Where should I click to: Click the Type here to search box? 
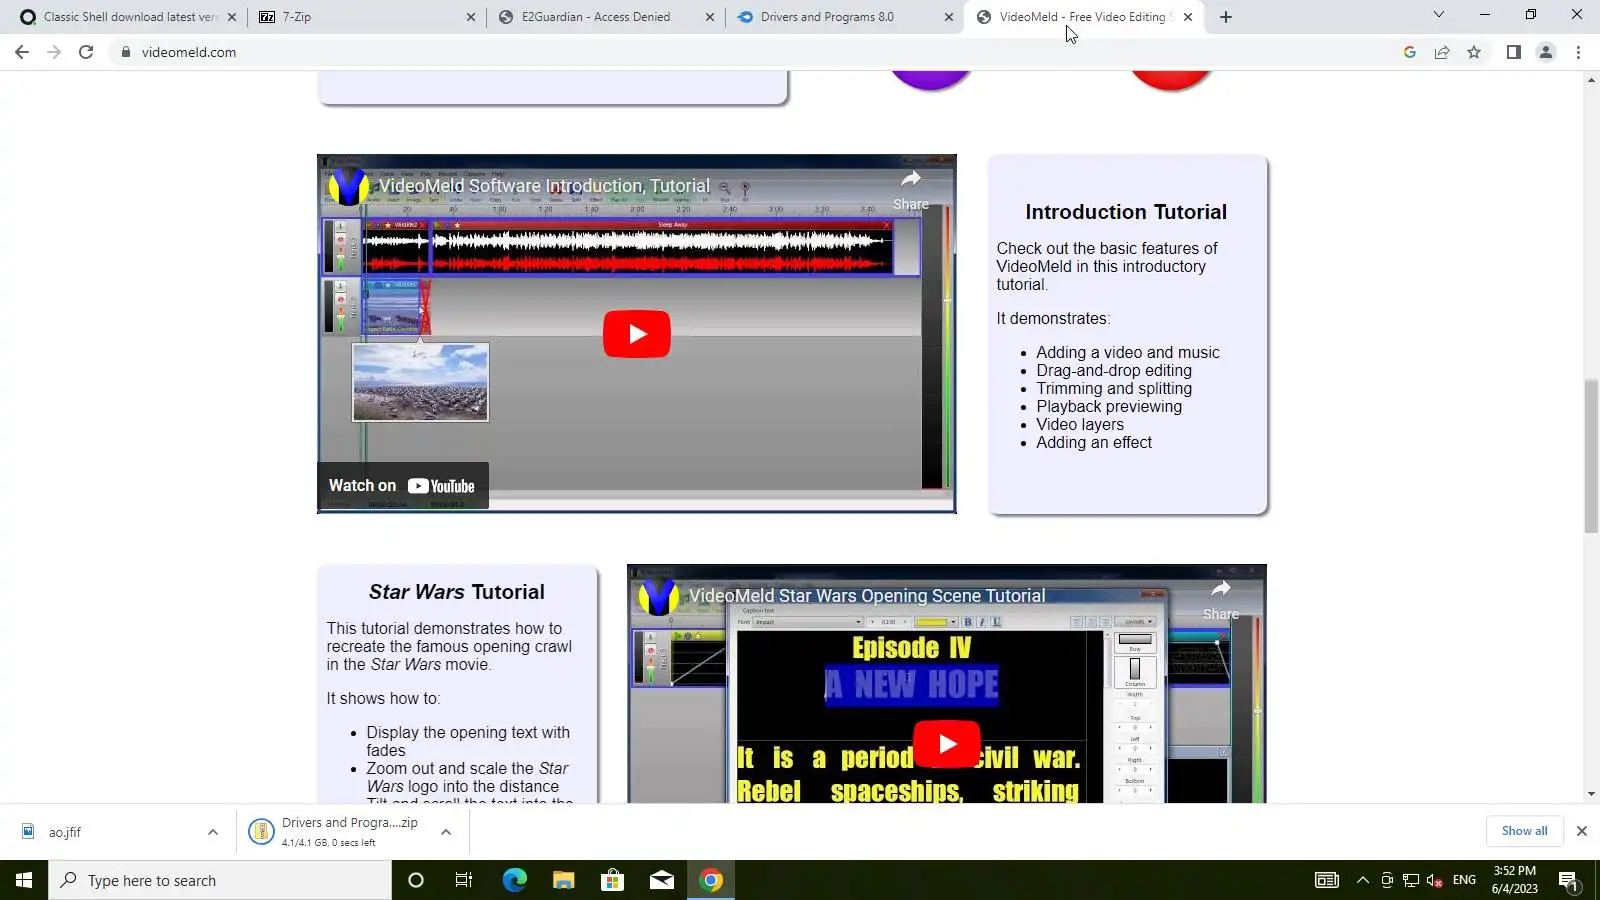pyautogui.click(x=220, y=880)
